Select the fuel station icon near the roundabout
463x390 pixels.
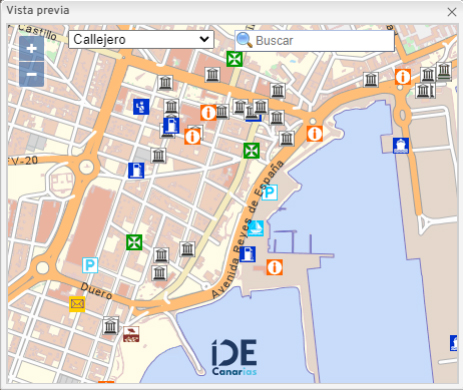(x=136, y=170)
